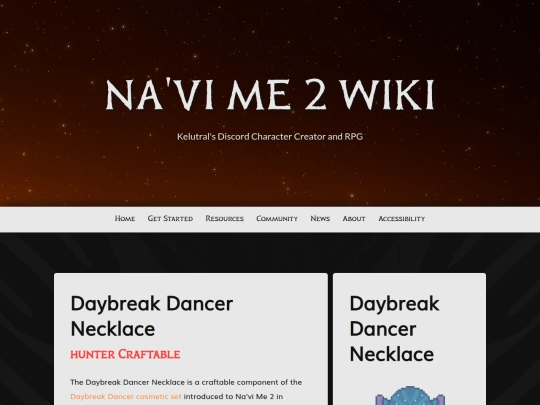Open the Get Started menu

click(x=170, y=219)
